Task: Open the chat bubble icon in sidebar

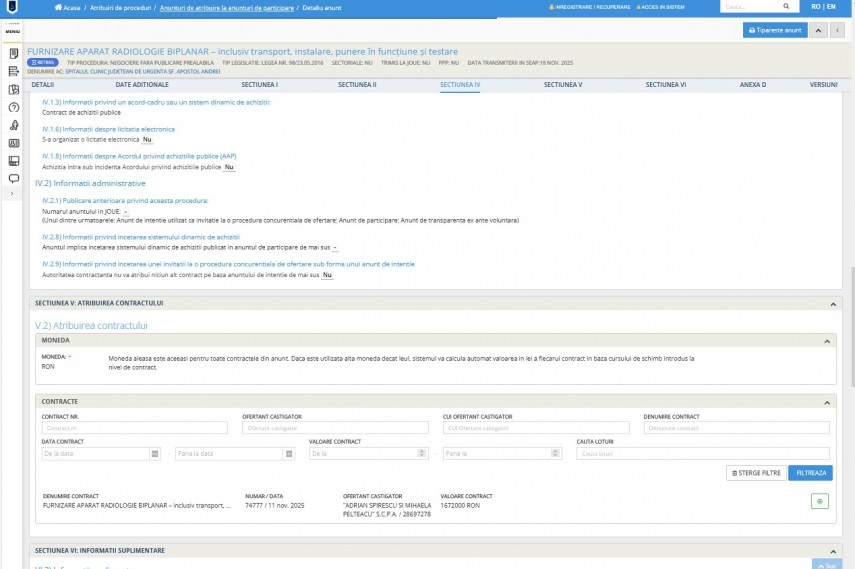Action: [x=13, y=178]
